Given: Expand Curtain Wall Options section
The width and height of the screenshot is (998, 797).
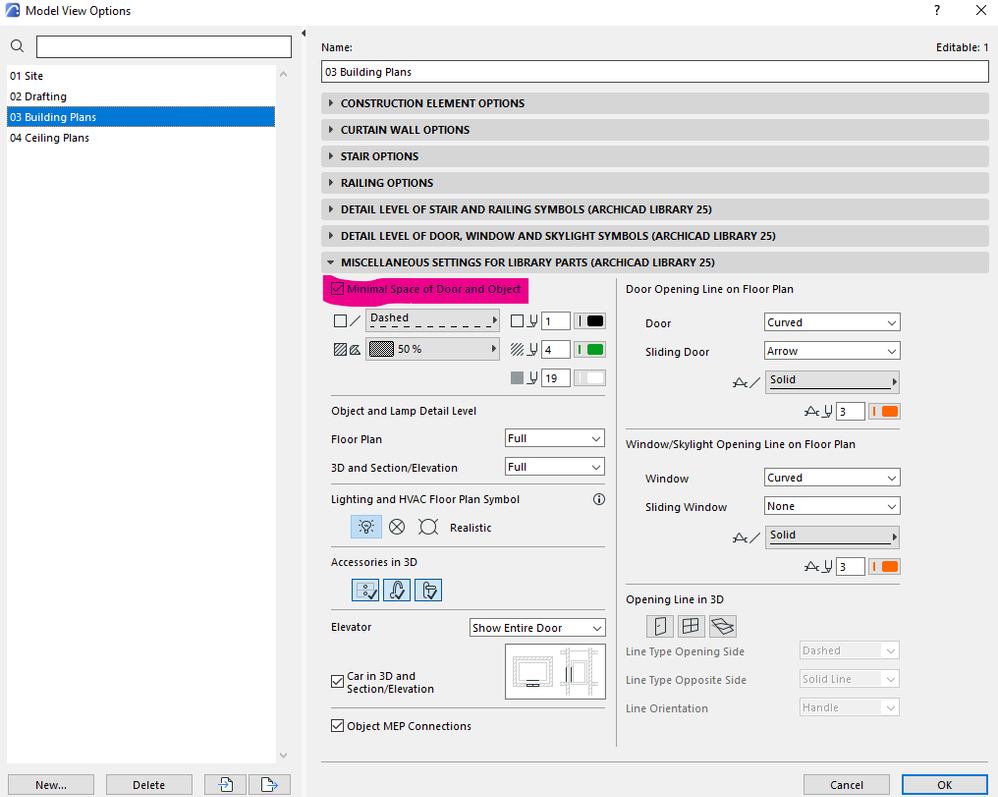Looking at the screenshot, I should point(654,130).
